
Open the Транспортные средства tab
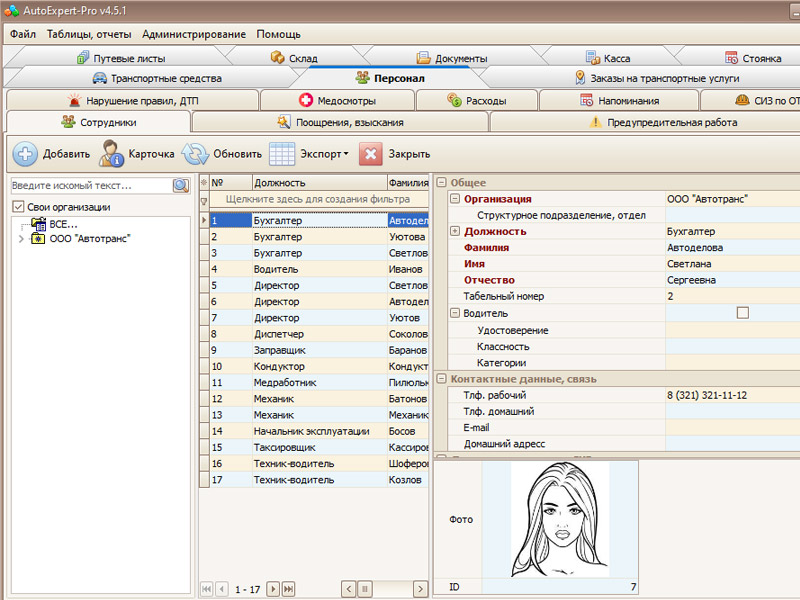[157, 79]
